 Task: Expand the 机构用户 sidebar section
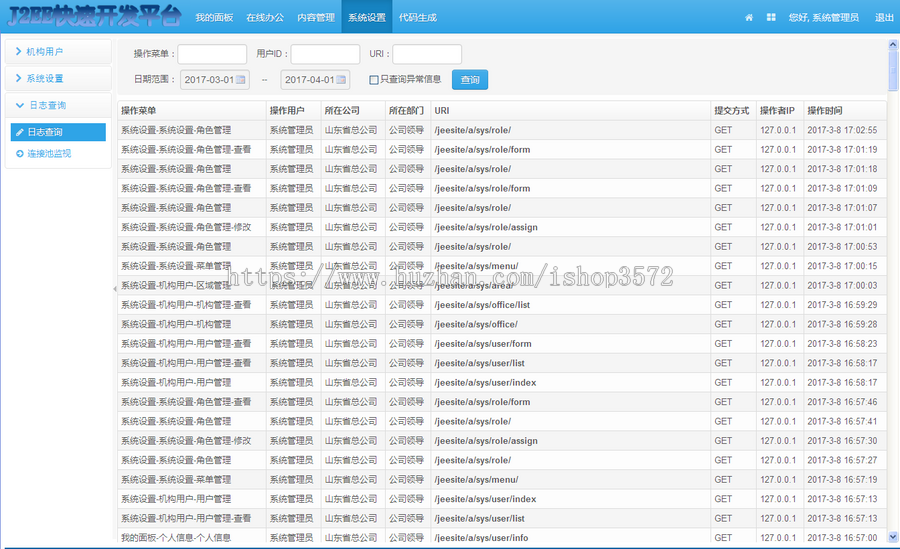[x=58, y=52]
